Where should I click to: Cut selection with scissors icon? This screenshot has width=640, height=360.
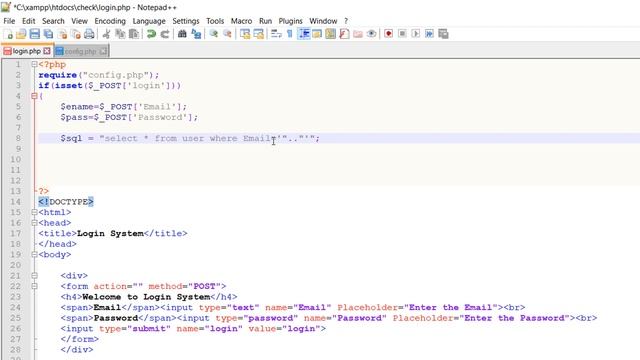point(106,34)
